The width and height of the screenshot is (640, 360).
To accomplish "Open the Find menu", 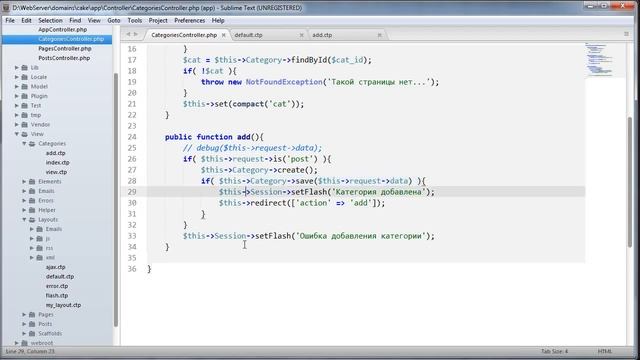I will click(x=75, y=20).
